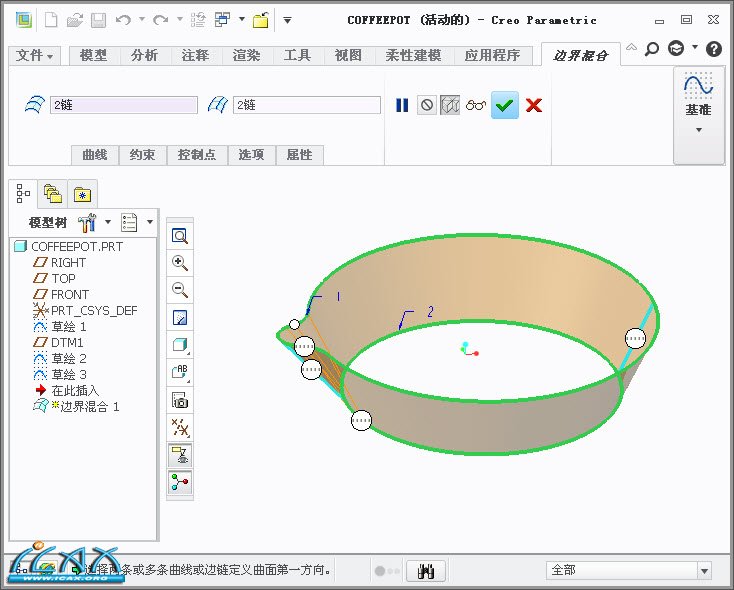
Task: Open the 约束 constraints panel
Action: [143, 155]
